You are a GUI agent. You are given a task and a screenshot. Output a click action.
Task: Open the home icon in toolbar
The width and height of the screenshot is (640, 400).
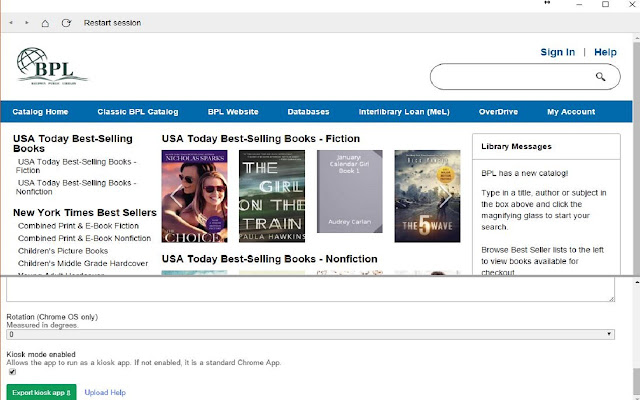(x=45, y=23)
